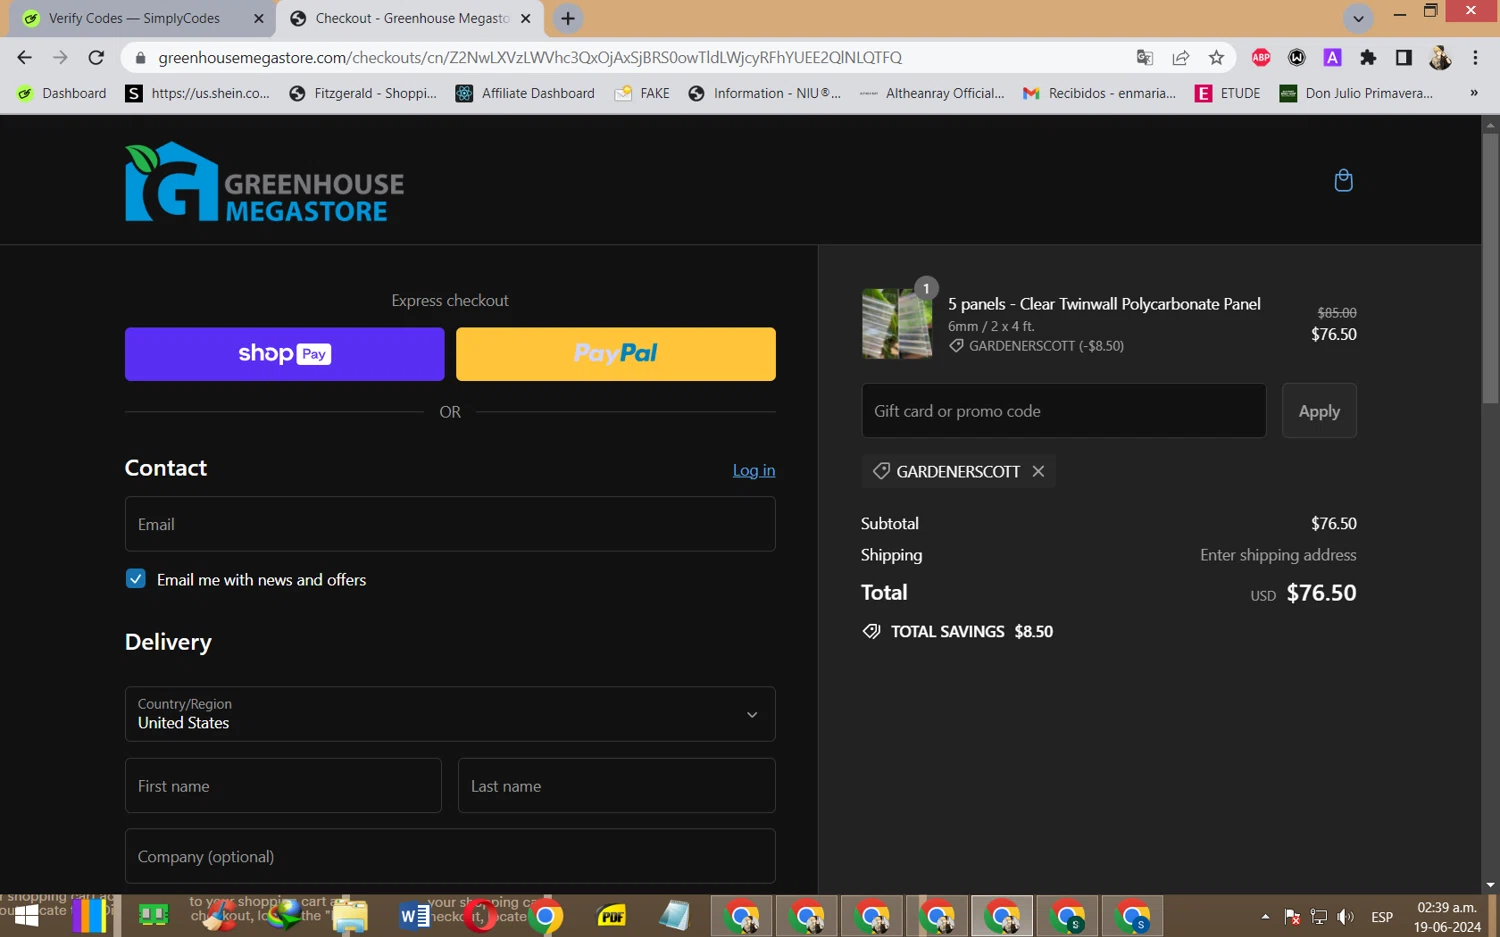
Task: Click the browser address bar URL
Action: [530, 58]
